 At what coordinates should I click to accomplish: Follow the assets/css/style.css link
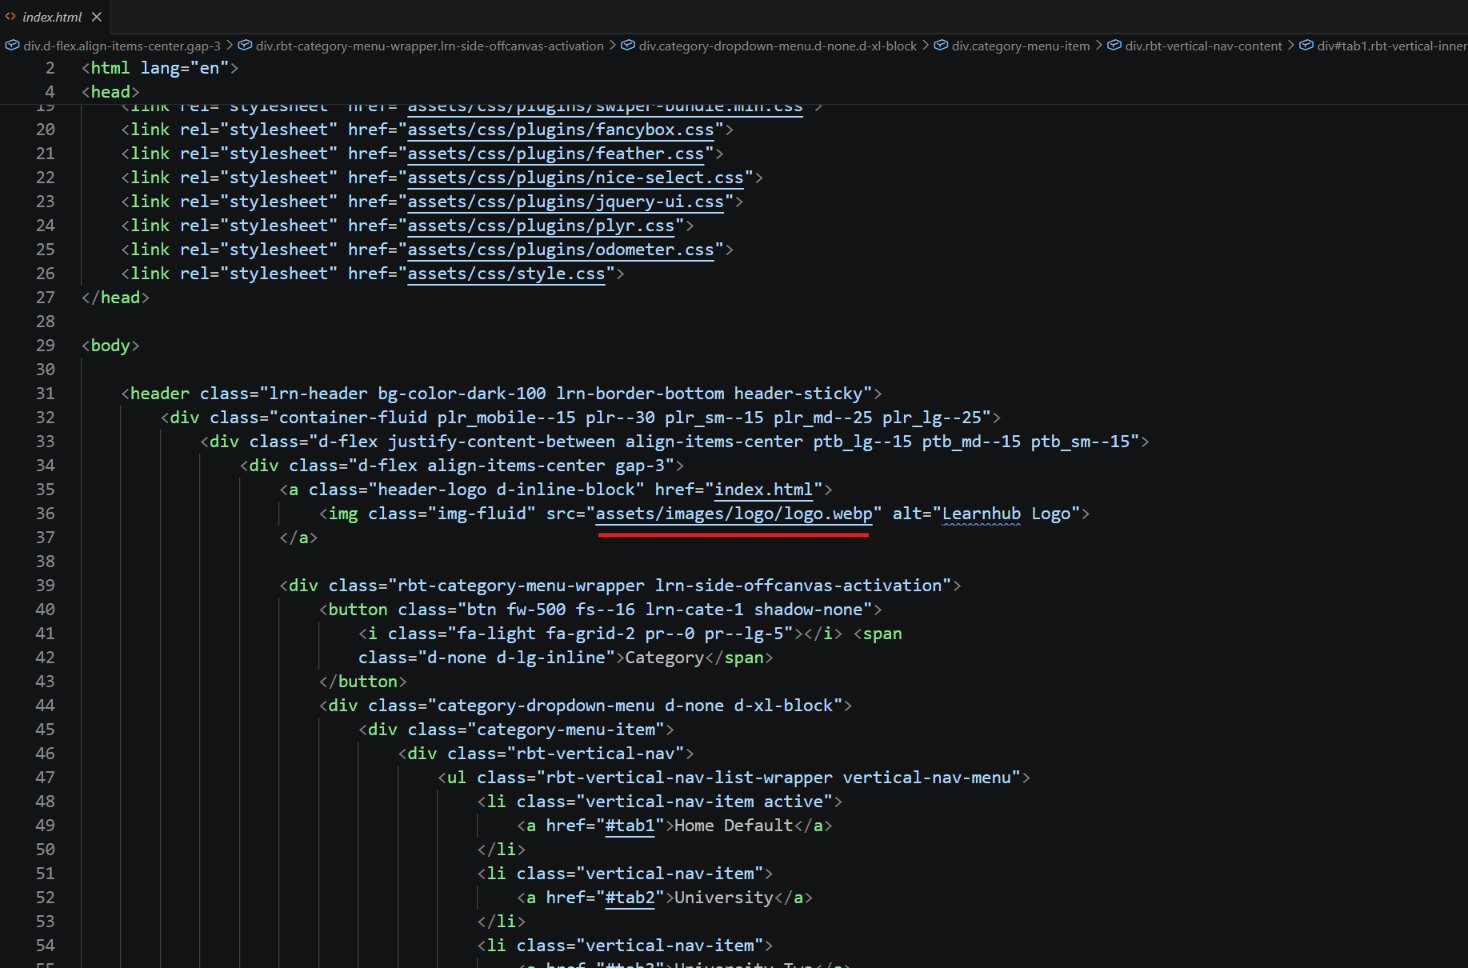pos(506,274)
